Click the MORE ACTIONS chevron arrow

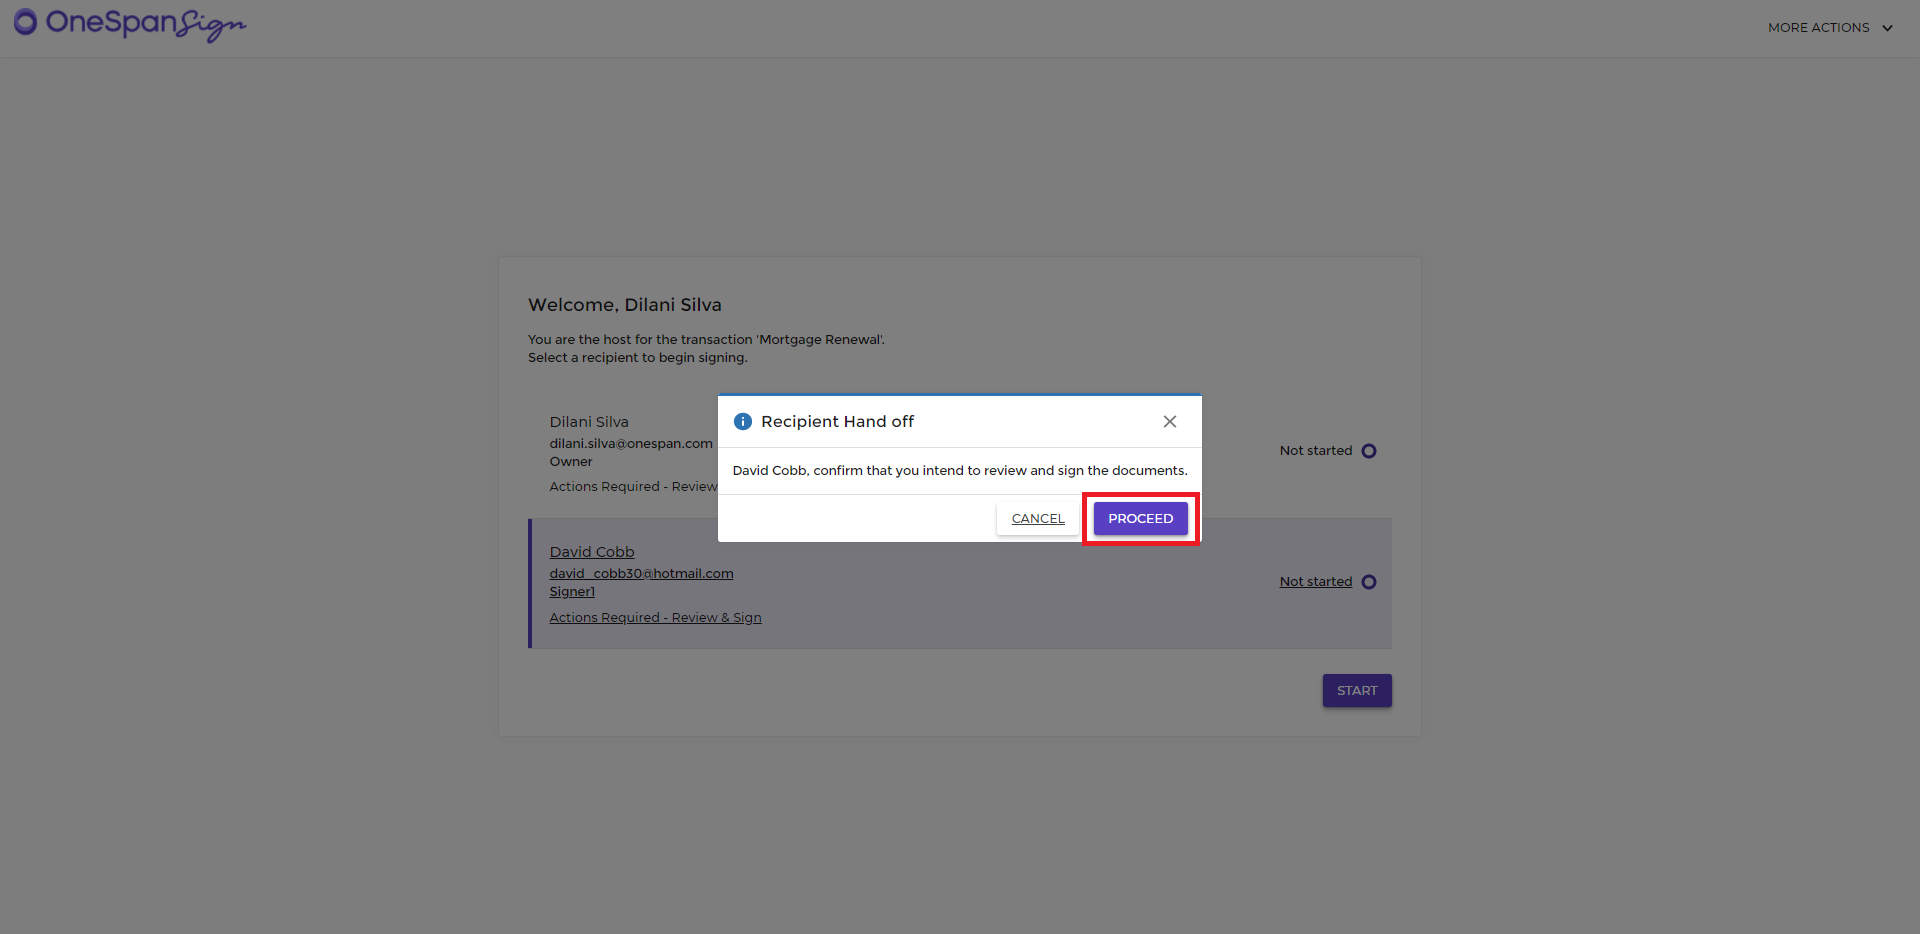[1887, 28]
